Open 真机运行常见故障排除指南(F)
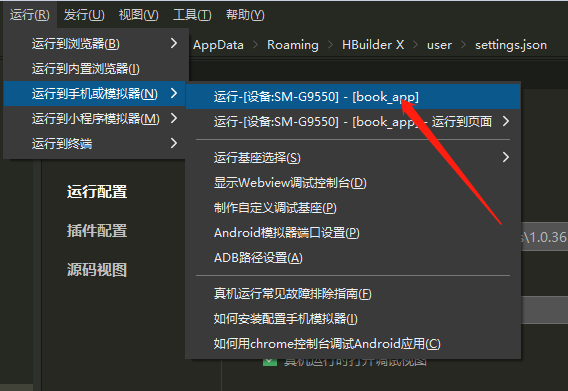The width and height of the screenshot is (568, 391). [x=353, y=294]
